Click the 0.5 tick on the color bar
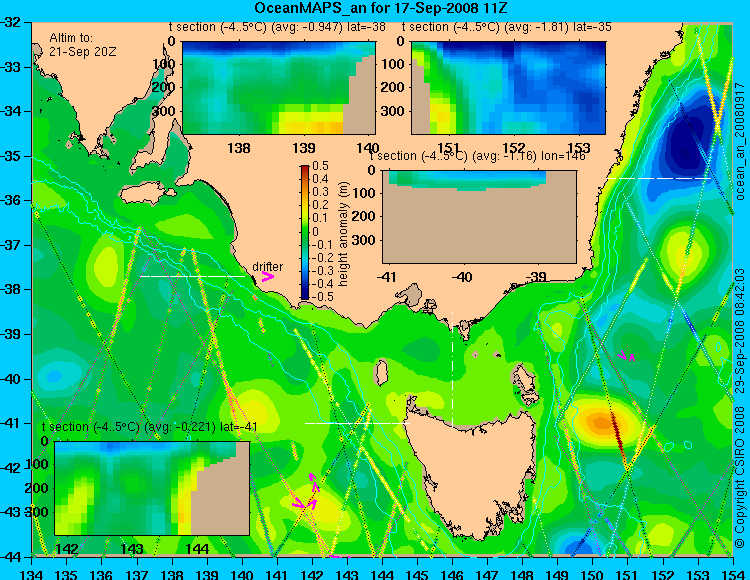The image size is (750, 580). (320, 166)
